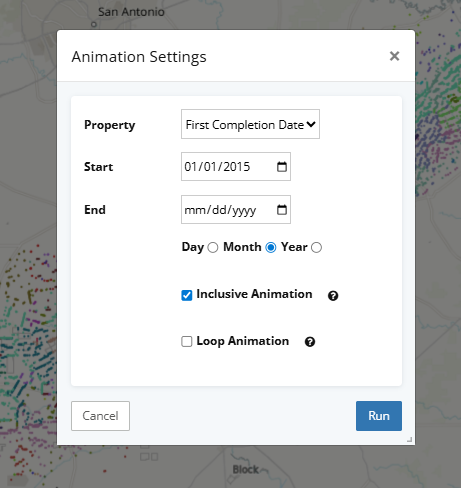
Task: Select the Month radio button
Action: point(271,248)
